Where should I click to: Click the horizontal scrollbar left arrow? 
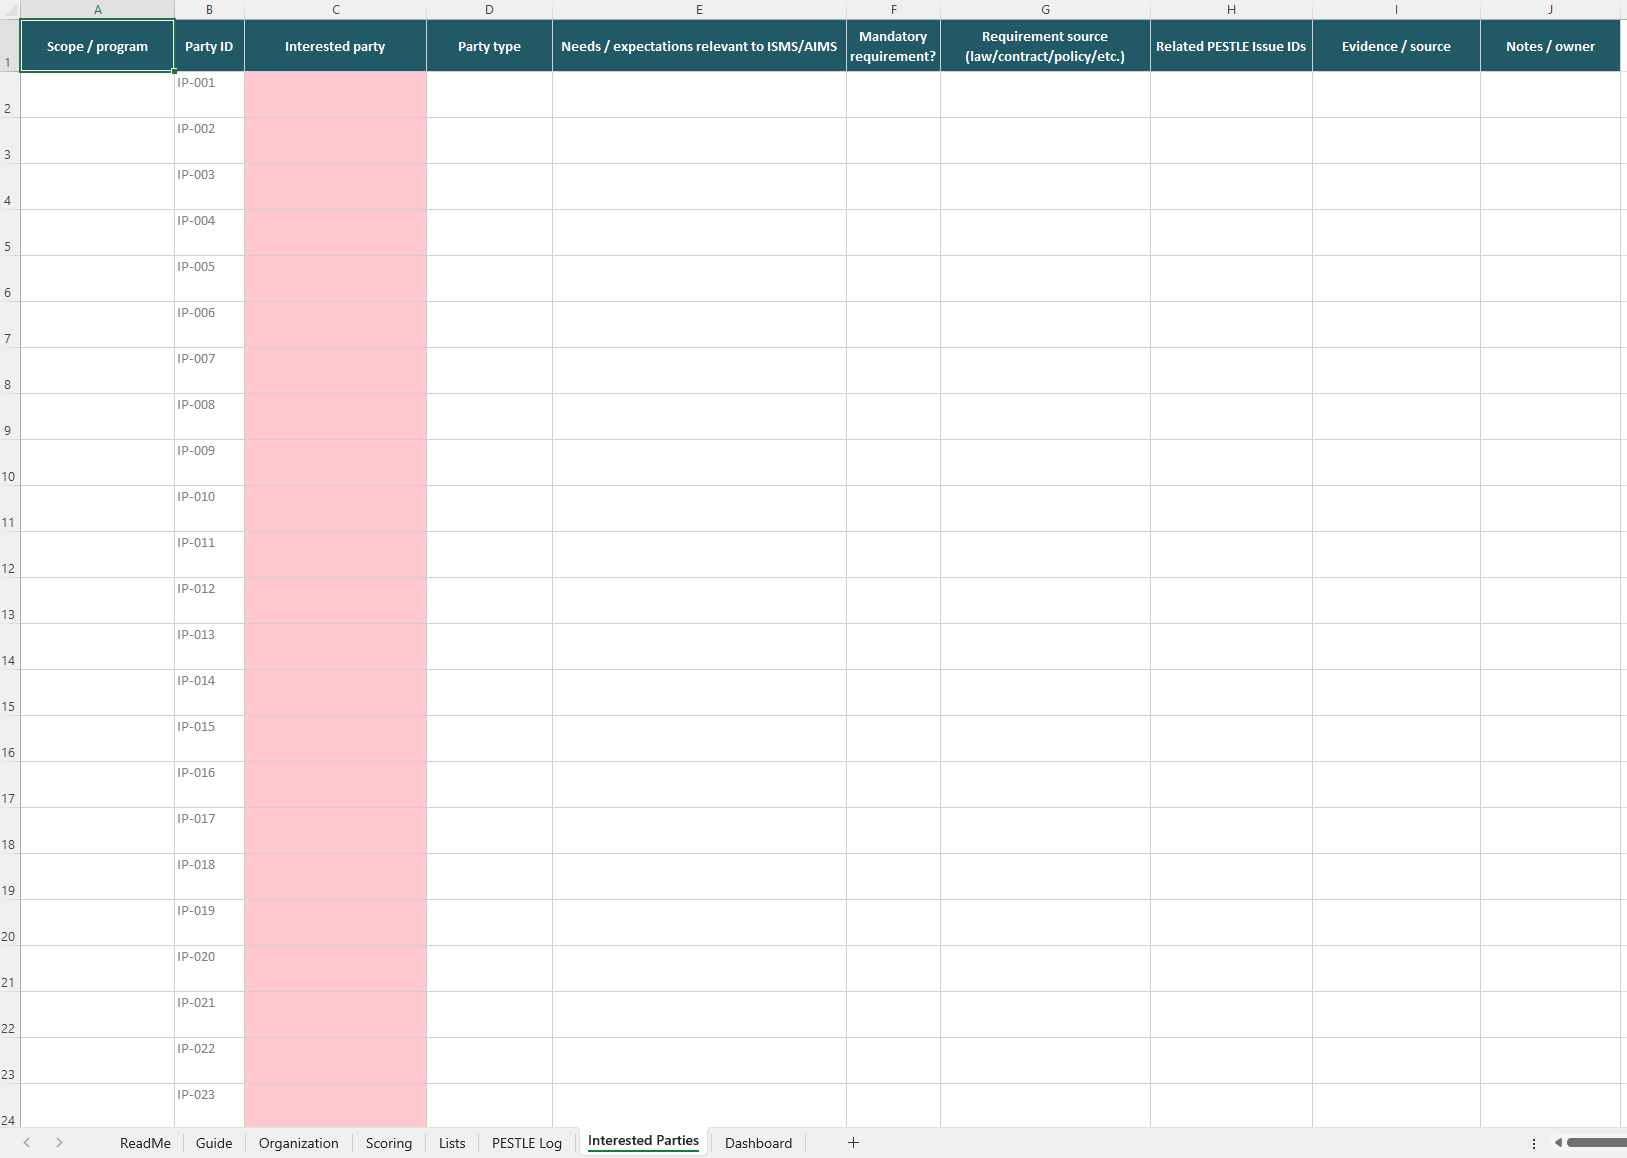[1558, 1143]
